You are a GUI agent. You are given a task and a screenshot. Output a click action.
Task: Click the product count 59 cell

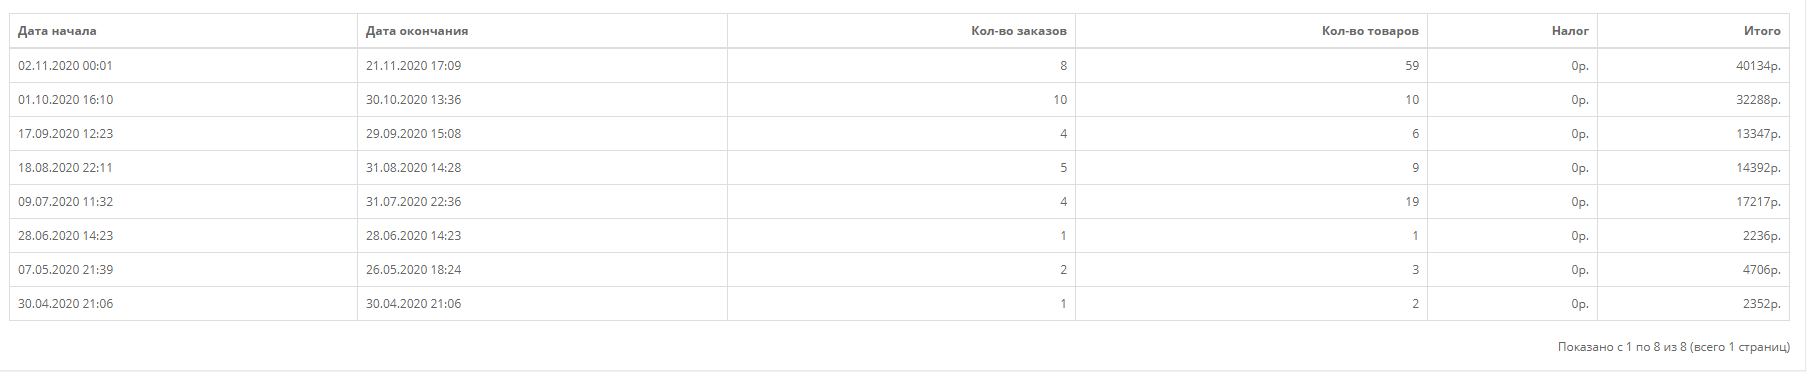[x=1251, y=66]
